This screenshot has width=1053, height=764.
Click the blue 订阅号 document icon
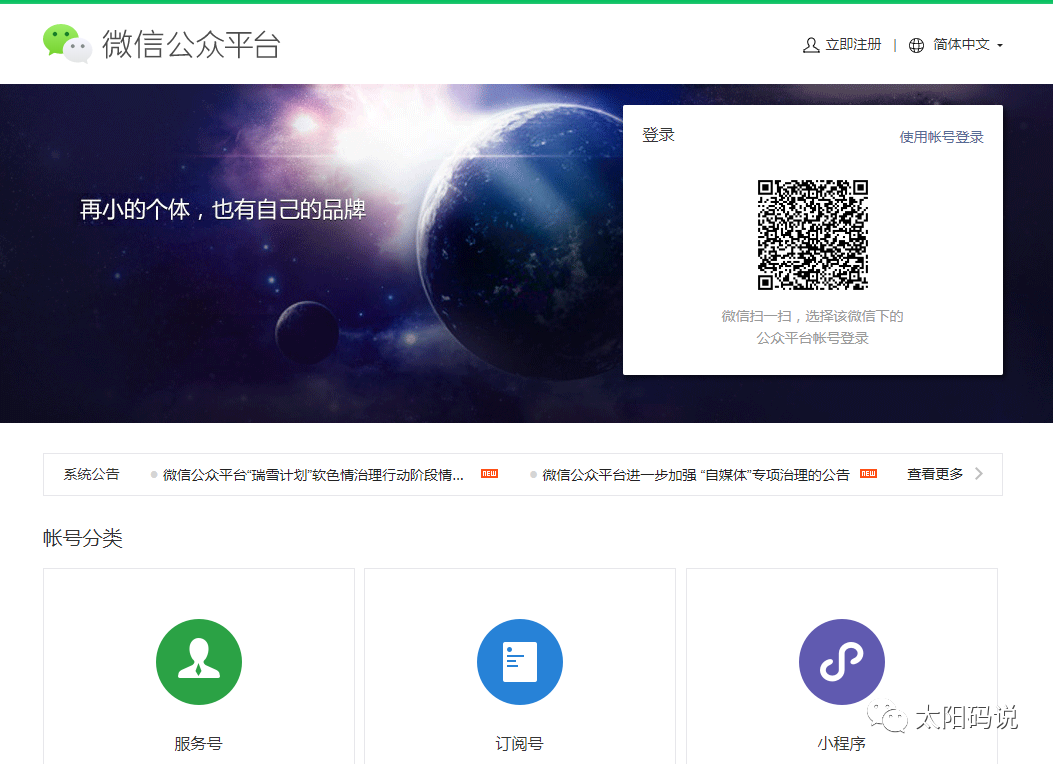(520, 661)
